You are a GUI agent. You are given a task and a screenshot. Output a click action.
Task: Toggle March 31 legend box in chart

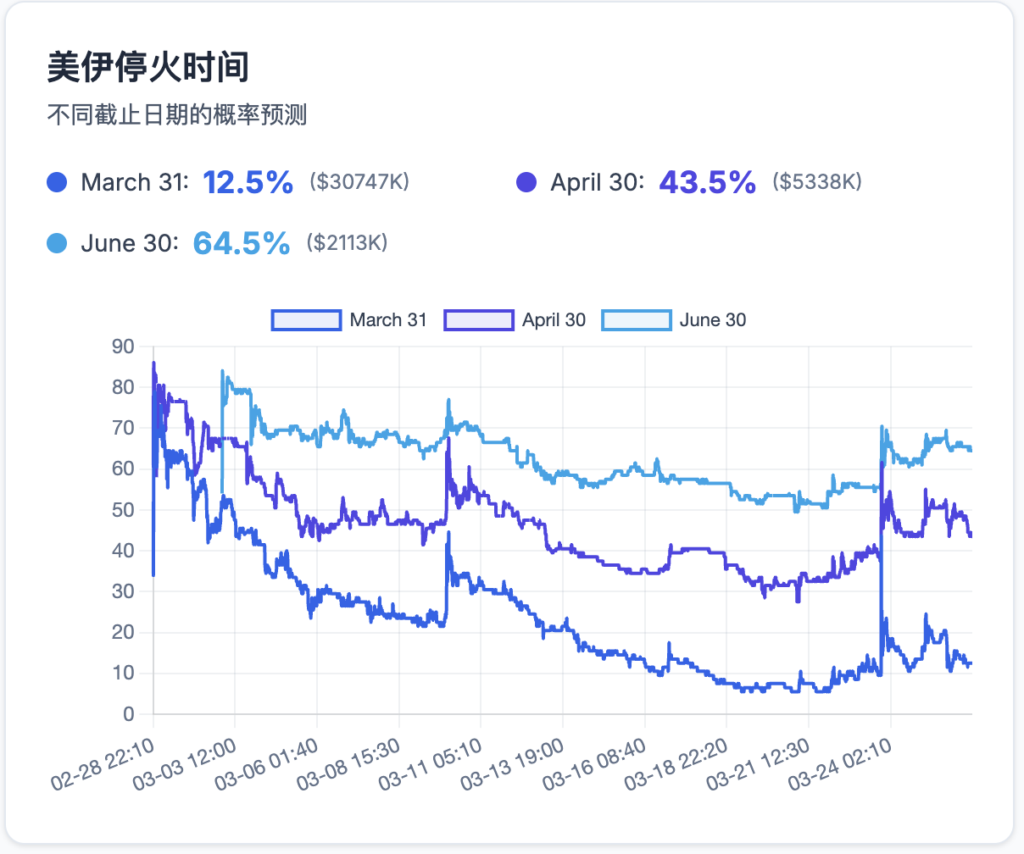point(306,320)
